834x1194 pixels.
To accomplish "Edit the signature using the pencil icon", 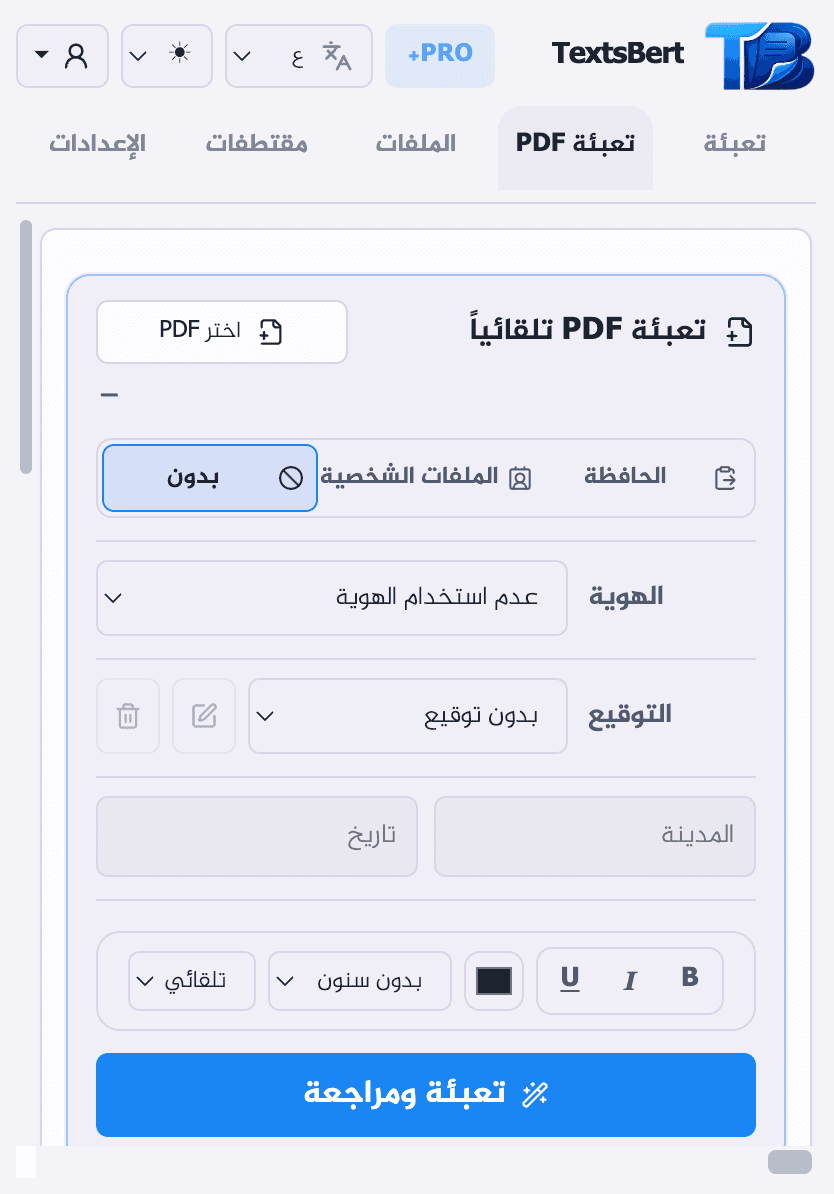I will [203, 716].
